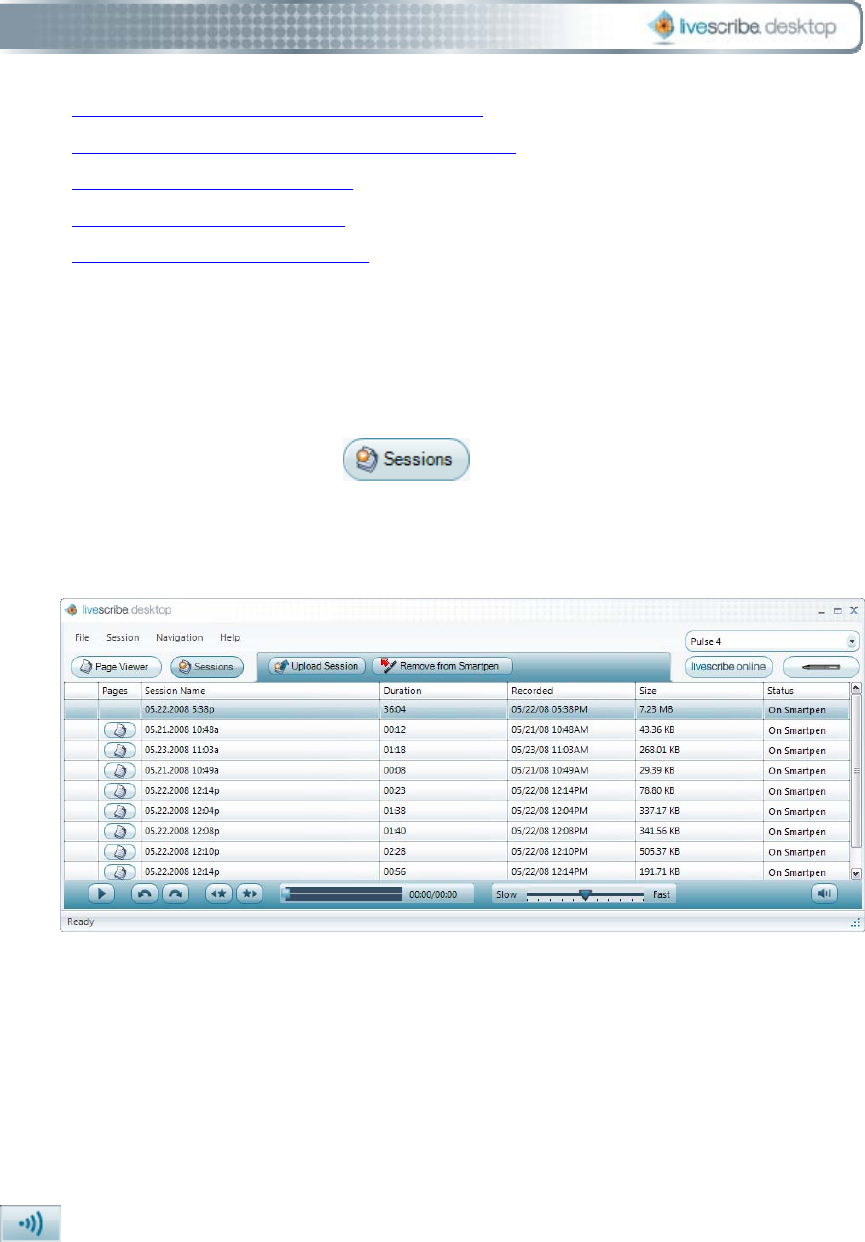Viewport: 865px width, 1242px height.
Task: Click the Pages column header
Action: point(119,690)
